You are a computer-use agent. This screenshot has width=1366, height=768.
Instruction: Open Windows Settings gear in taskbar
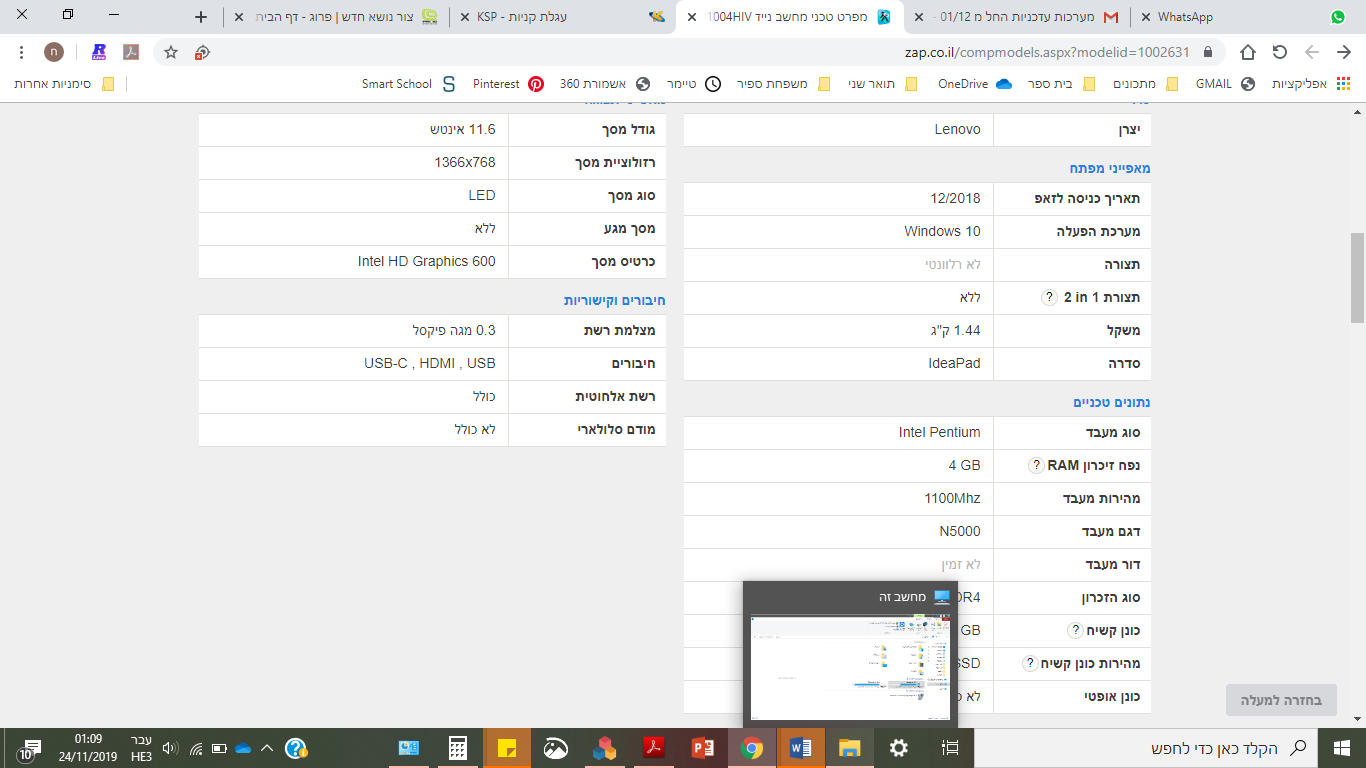(899, 748)
